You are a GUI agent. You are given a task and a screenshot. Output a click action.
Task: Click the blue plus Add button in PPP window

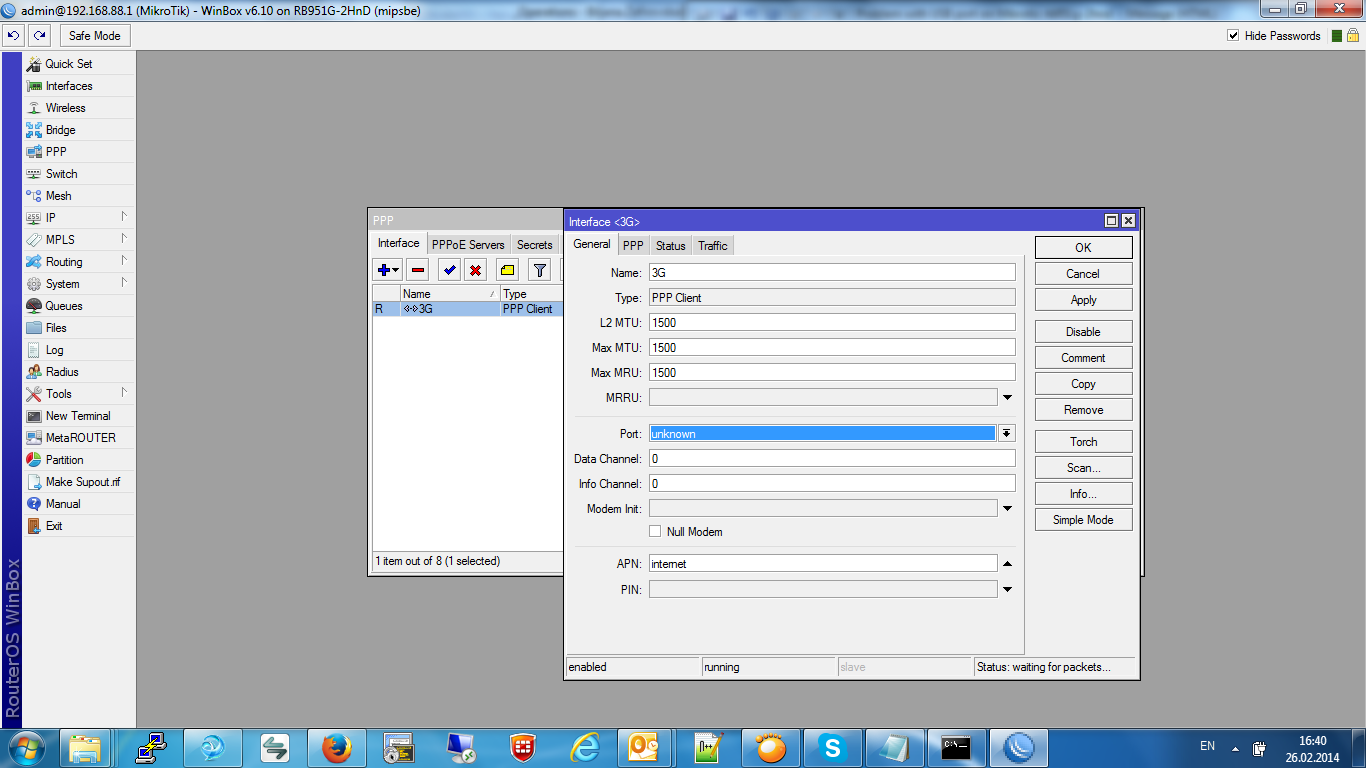click(387, 270)
